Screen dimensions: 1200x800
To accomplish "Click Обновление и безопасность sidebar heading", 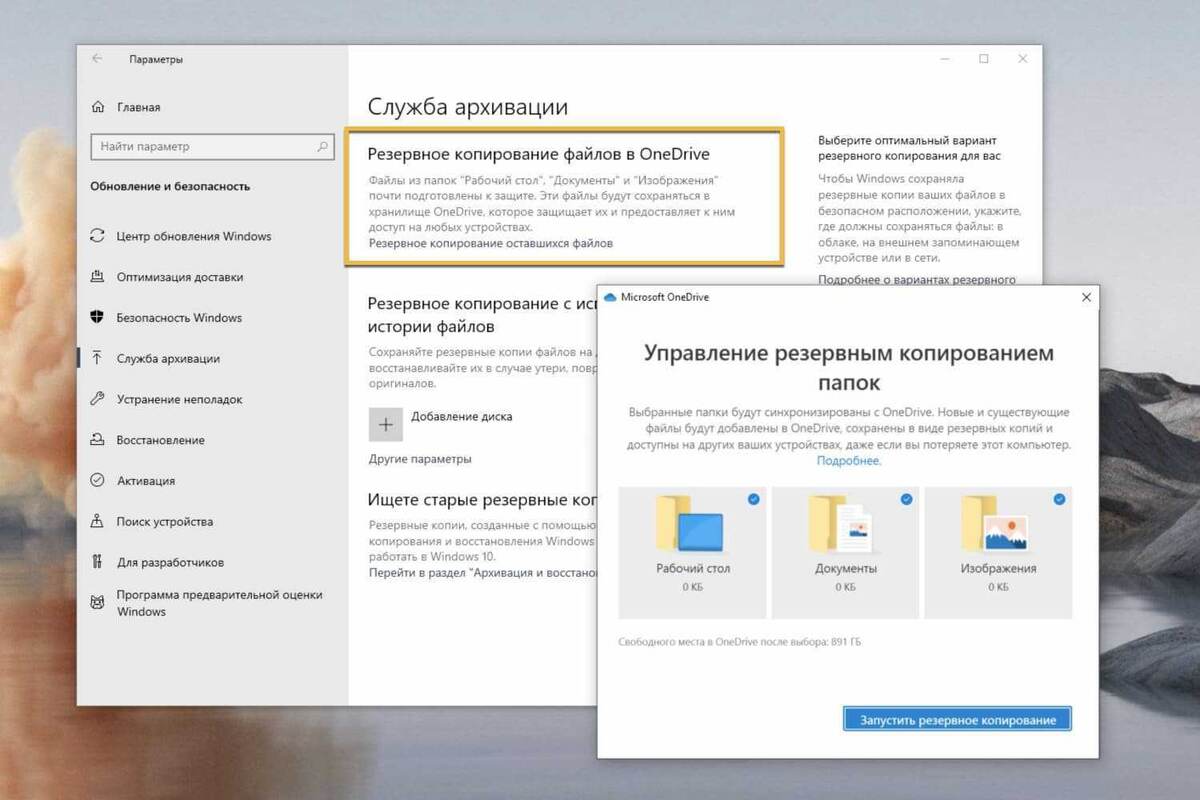I will (x=170, y=186).
